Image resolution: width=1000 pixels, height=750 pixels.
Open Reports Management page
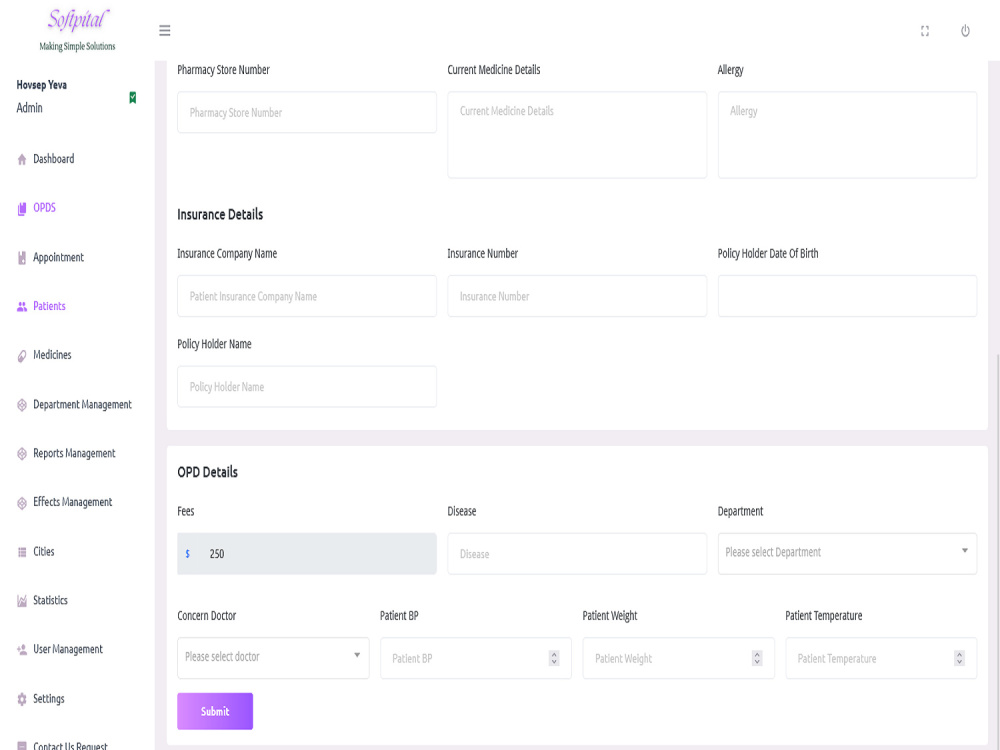click(74, 453)
